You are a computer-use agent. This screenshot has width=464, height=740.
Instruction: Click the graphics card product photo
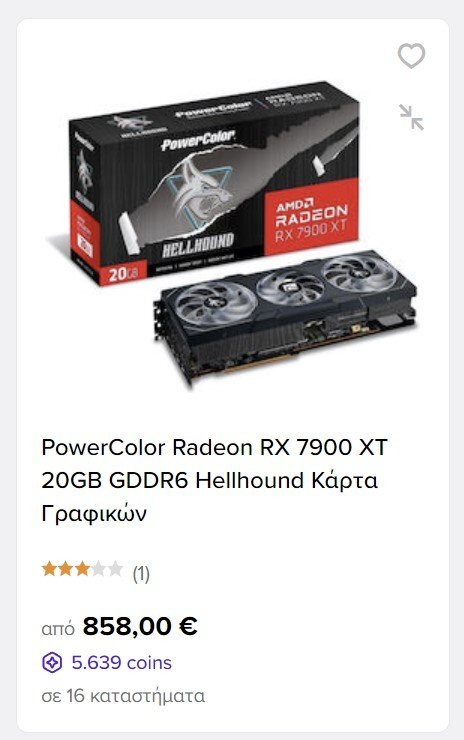[285, 319]
